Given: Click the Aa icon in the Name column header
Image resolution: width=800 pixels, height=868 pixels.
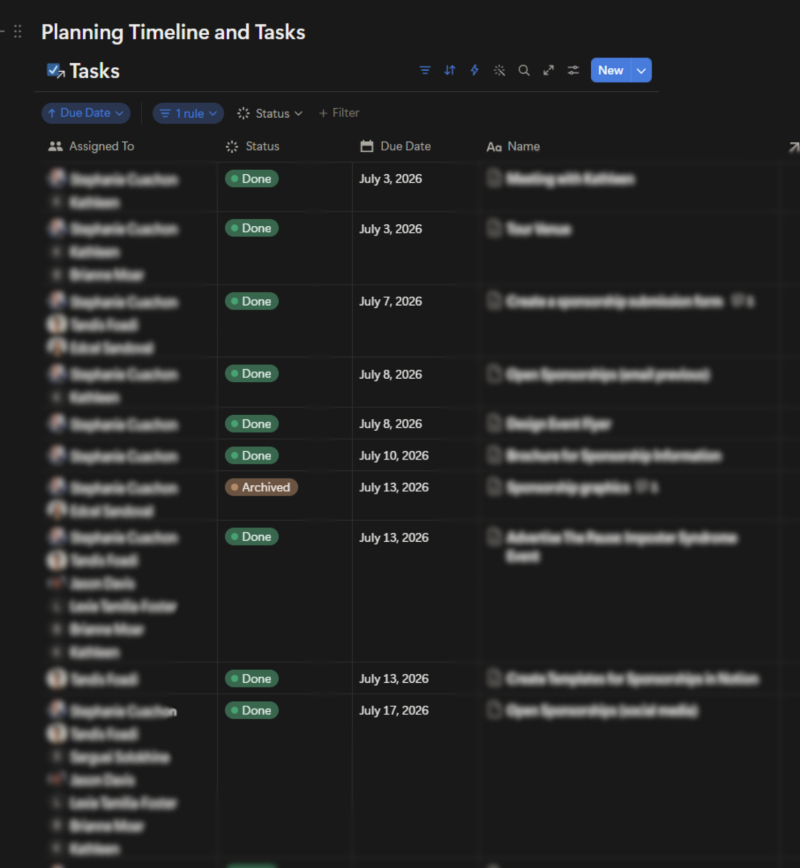Looking at the screenshot, I should tap(494, 147).
